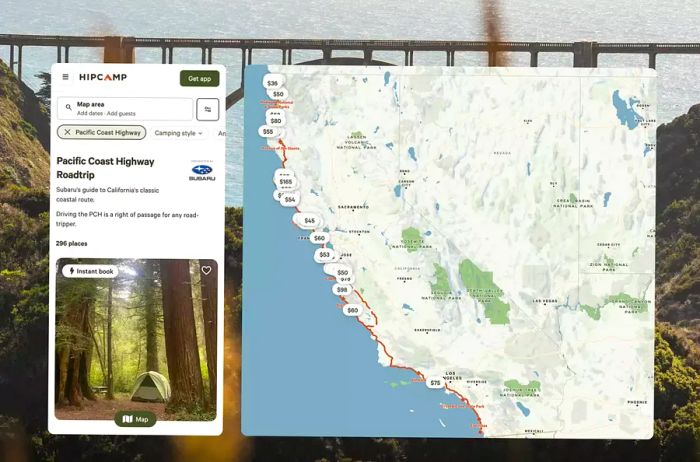Click the Hipcamp logo
Image resolution: width=700 pixels, height=462 pixels.
coord(103,77)
